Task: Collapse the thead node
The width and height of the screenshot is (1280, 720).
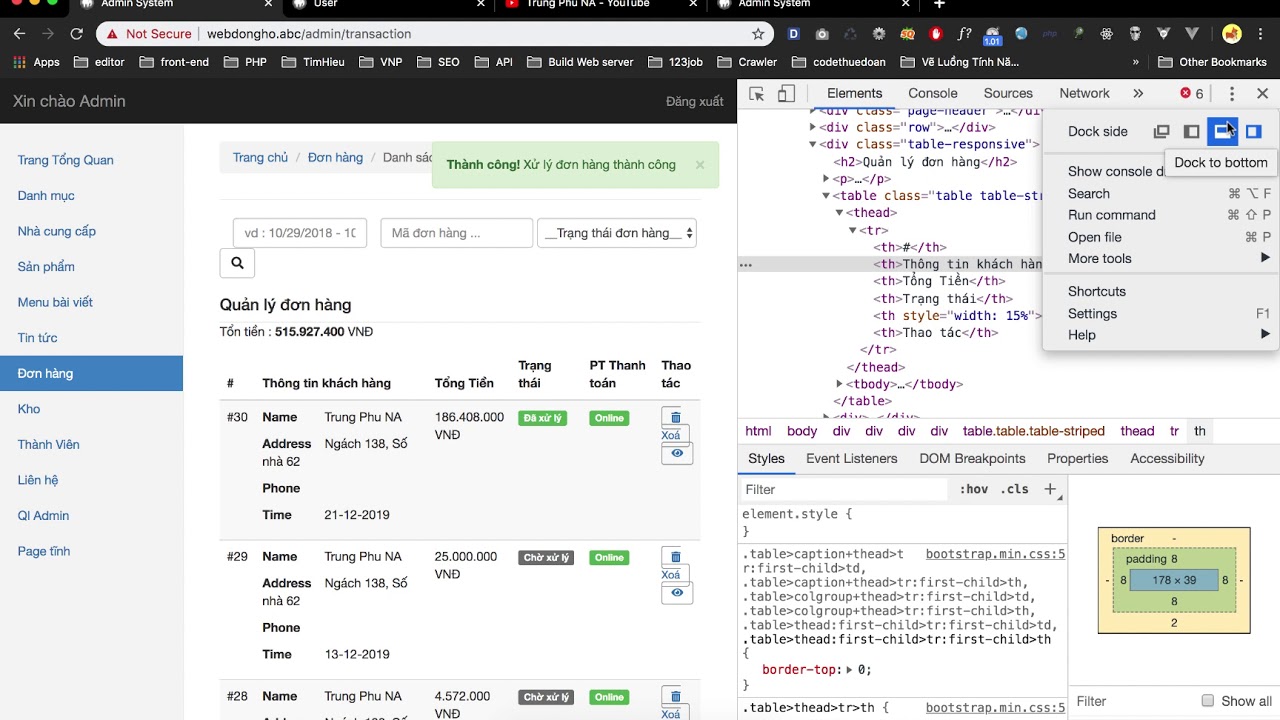Action: (x=840, y=213)
